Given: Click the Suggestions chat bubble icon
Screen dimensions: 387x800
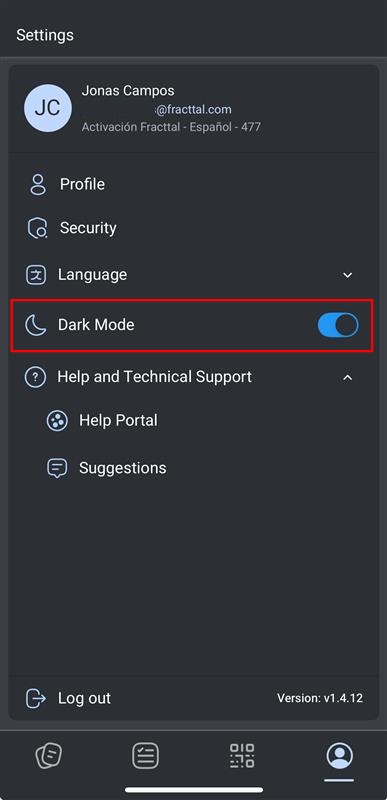Looking at the screenshot, I should coord(57,468).
